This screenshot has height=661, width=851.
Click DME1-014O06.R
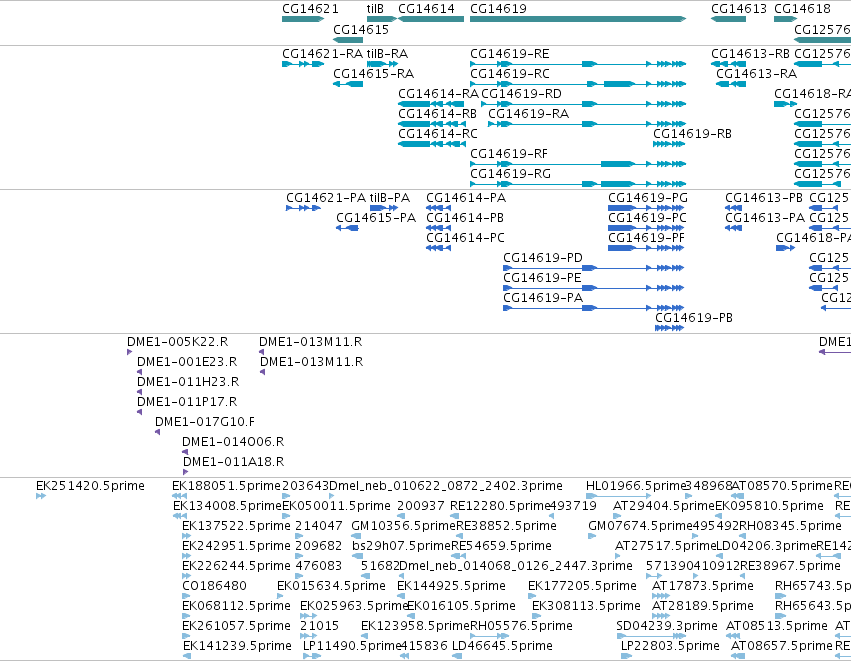(185, 453)
